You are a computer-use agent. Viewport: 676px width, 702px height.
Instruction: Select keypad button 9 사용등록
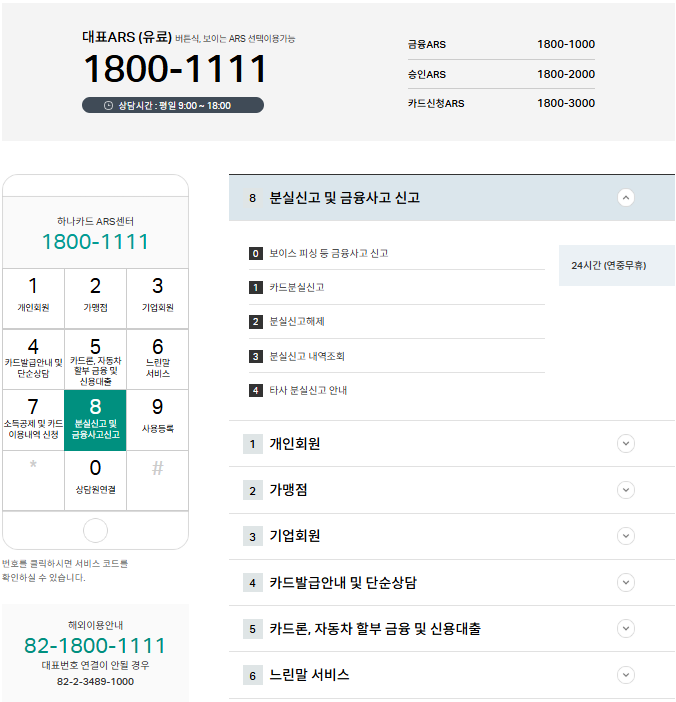pos(158,420)
